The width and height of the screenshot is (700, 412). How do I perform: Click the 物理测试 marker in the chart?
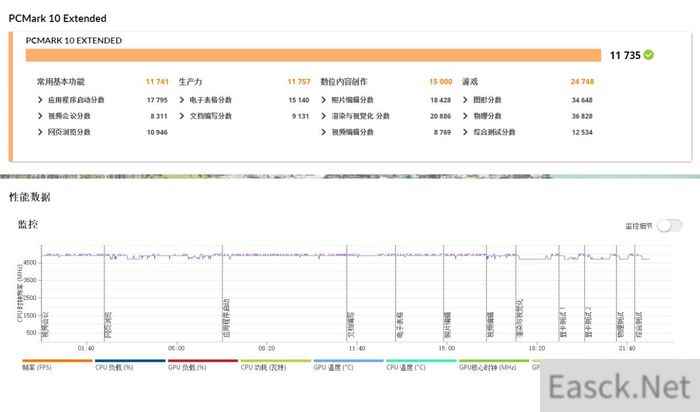coord(620,325)
